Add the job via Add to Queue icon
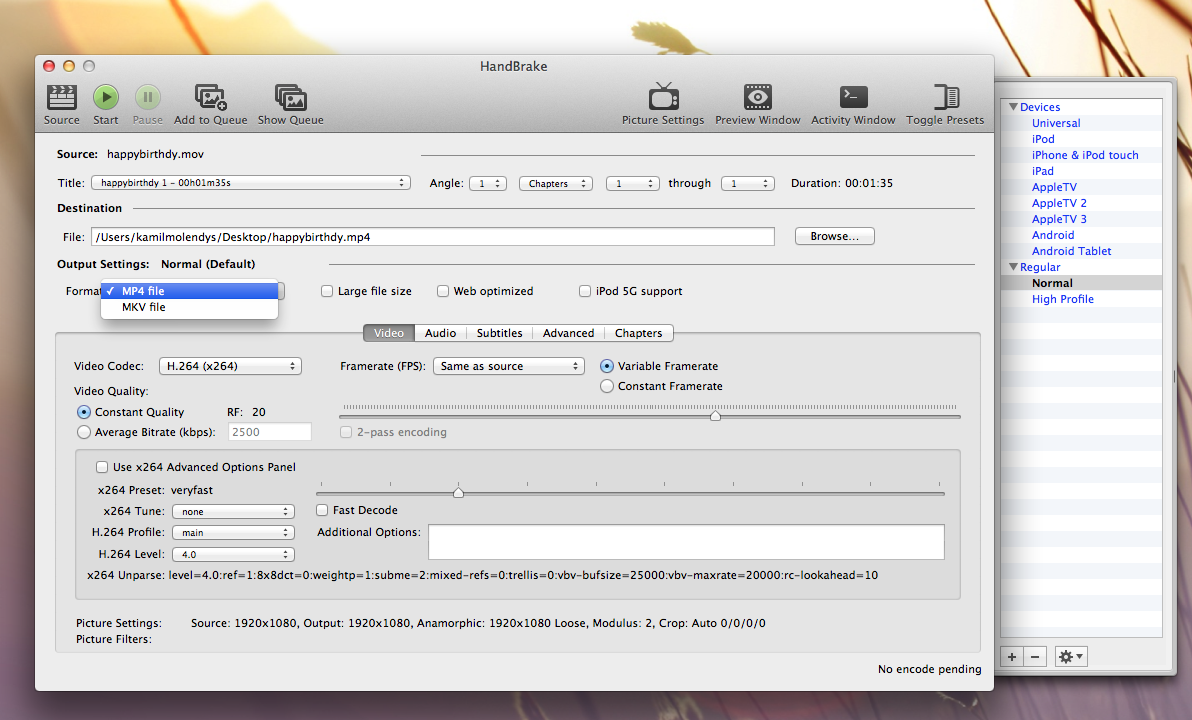The image size is (1192, 720). coord(211,97)
